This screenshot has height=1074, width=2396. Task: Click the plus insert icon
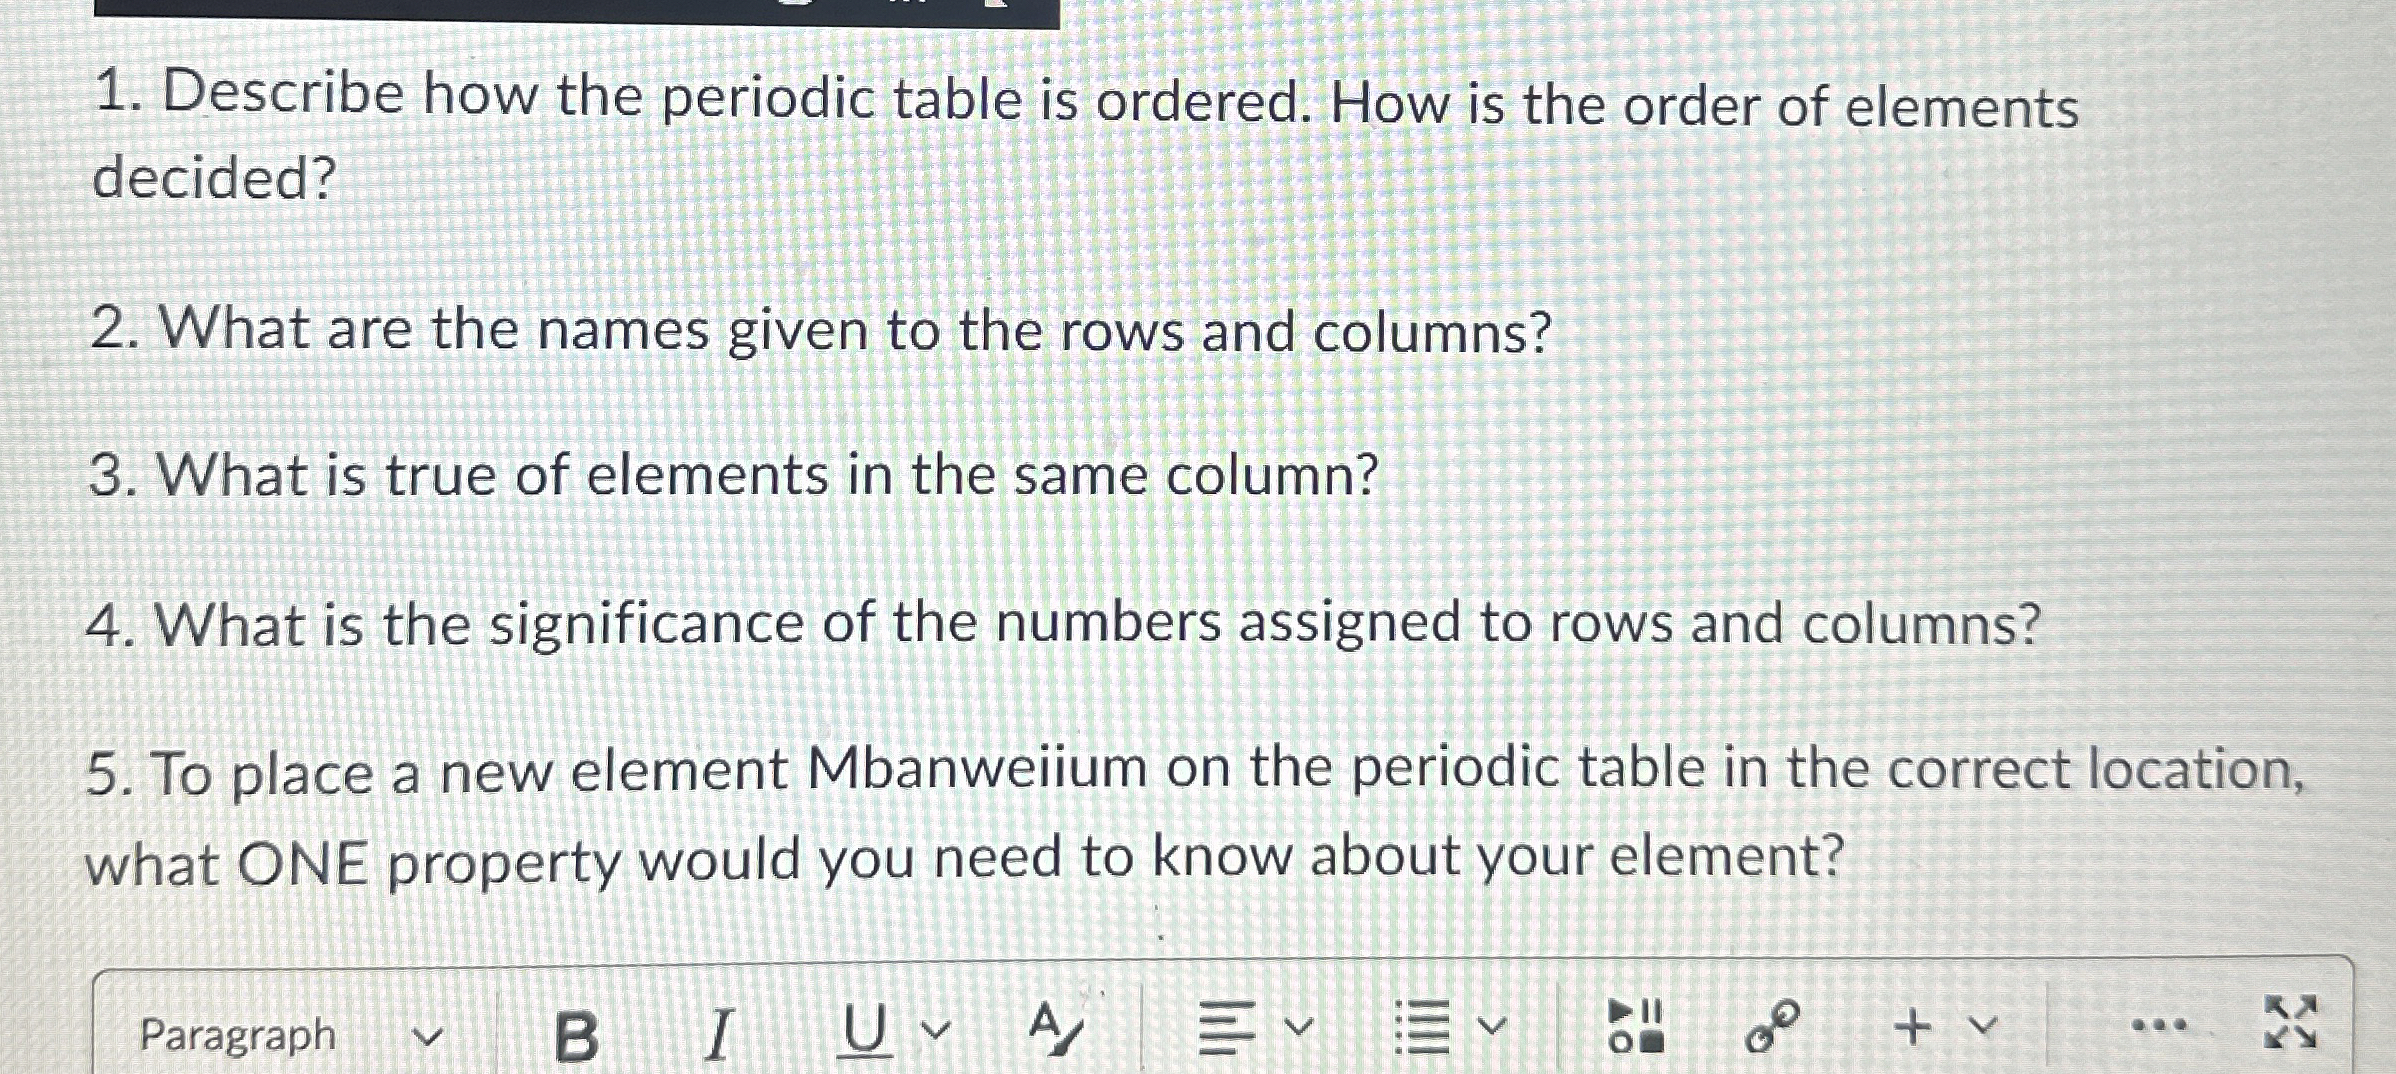1913,1026
